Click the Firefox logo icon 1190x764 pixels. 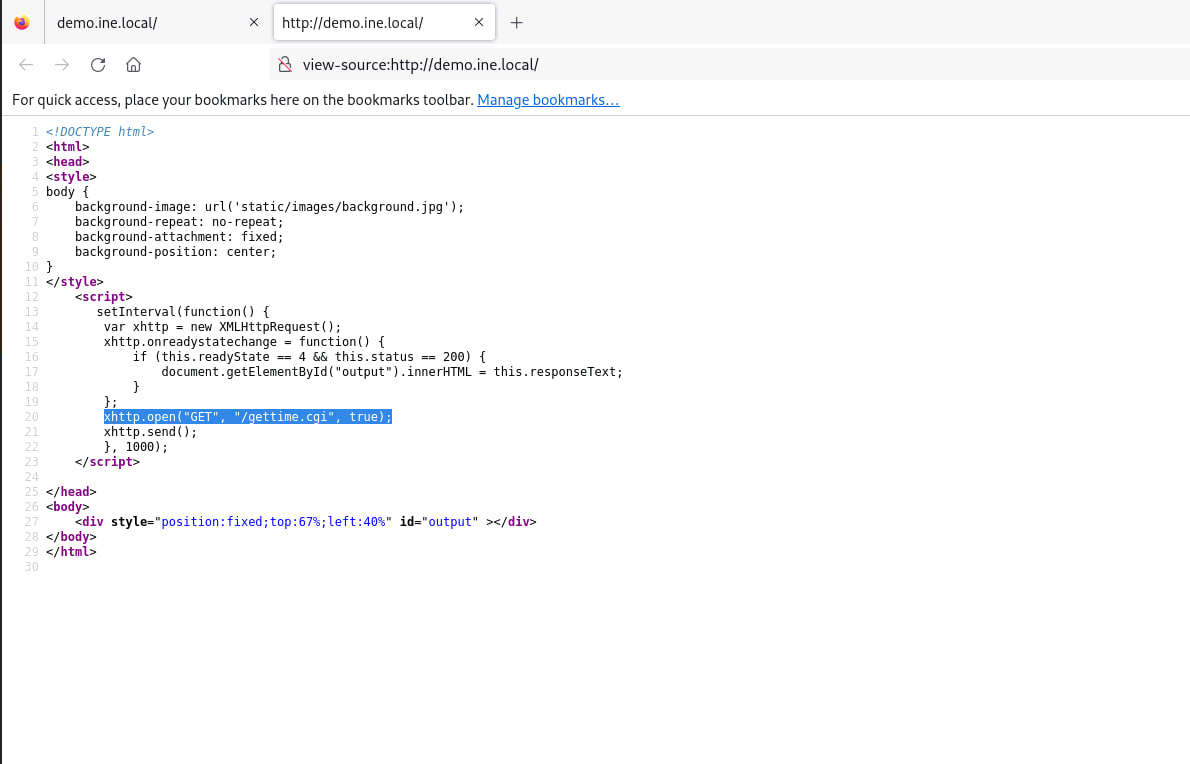click(22, 23)
